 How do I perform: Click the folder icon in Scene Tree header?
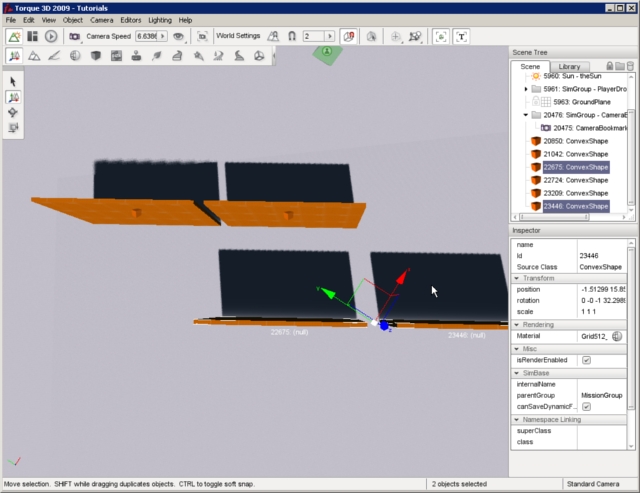(620, 66)
